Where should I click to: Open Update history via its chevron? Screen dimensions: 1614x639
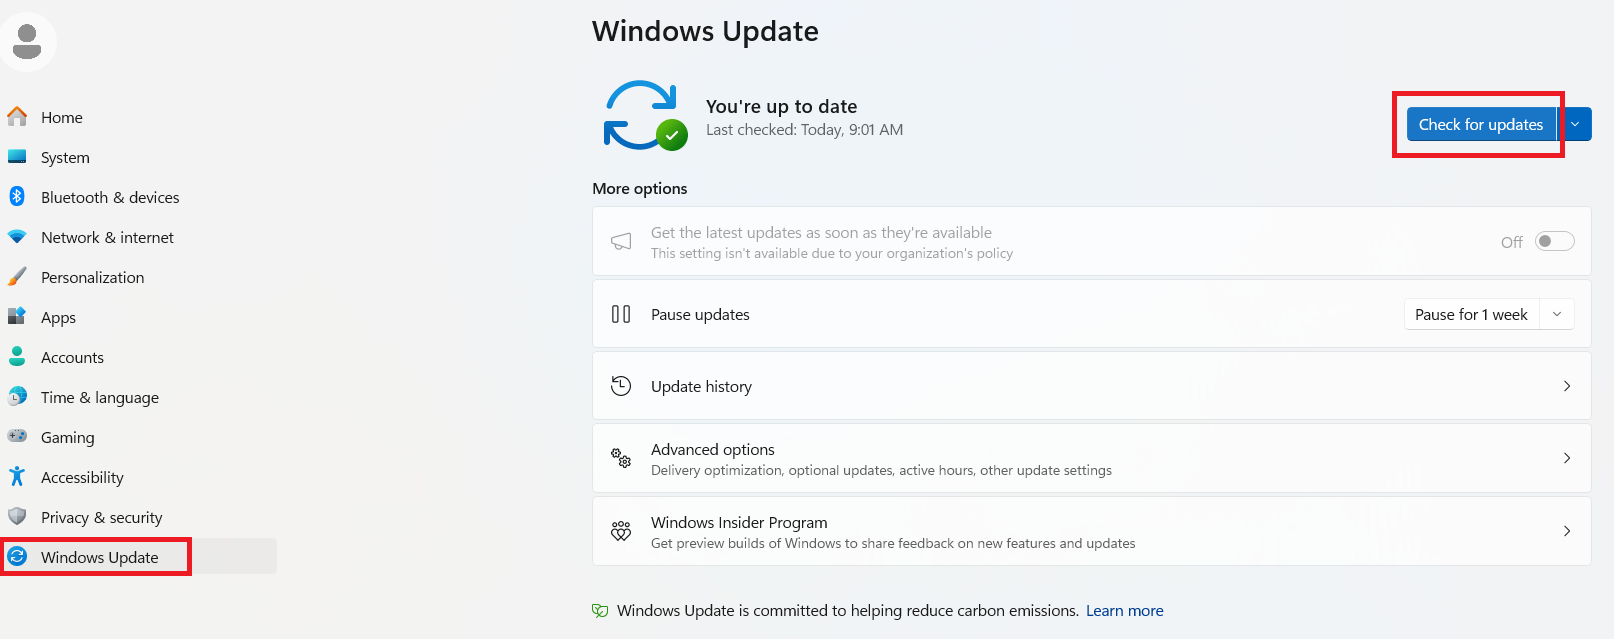(1567, 386)
